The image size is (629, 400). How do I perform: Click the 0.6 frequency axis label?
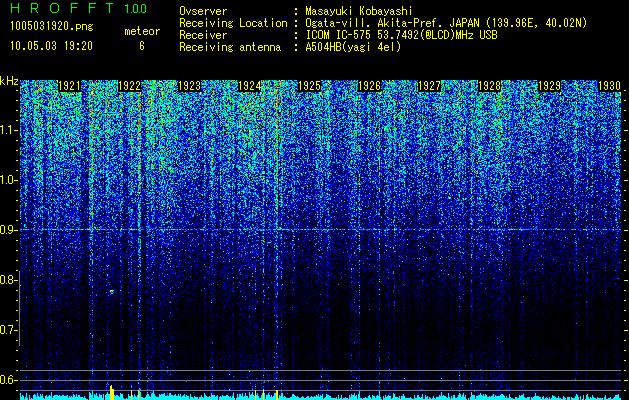(x=9, y=380)
